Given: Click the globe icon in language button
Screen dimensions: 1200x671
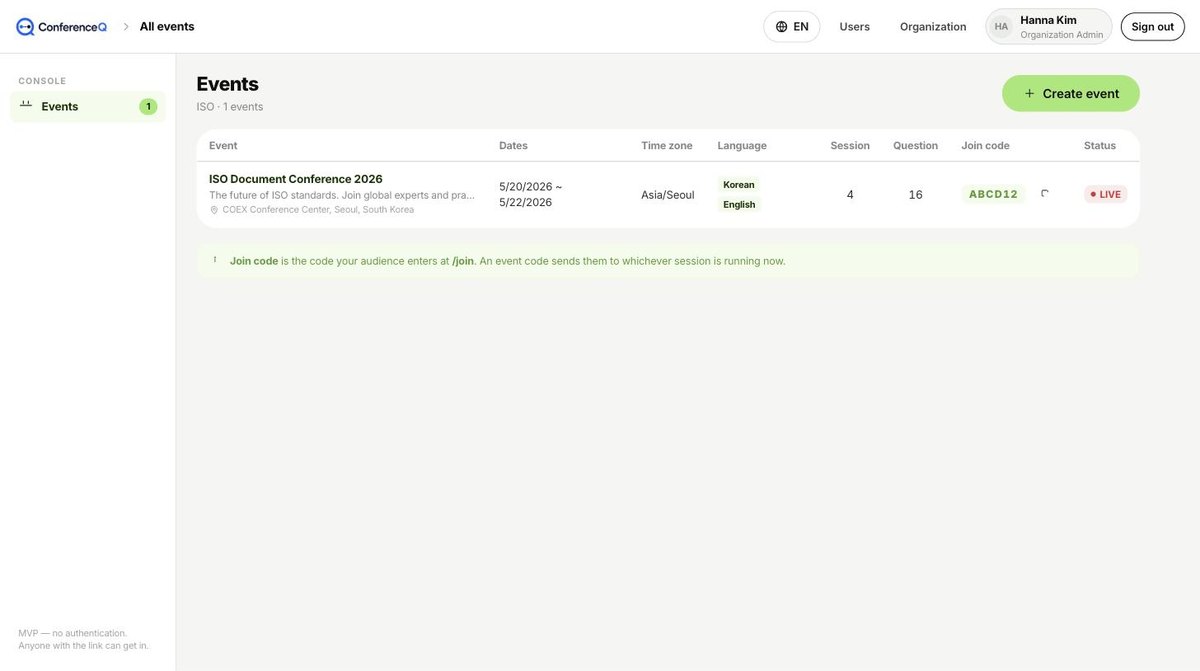Looking at the screenshot, I should pos(781,27).
